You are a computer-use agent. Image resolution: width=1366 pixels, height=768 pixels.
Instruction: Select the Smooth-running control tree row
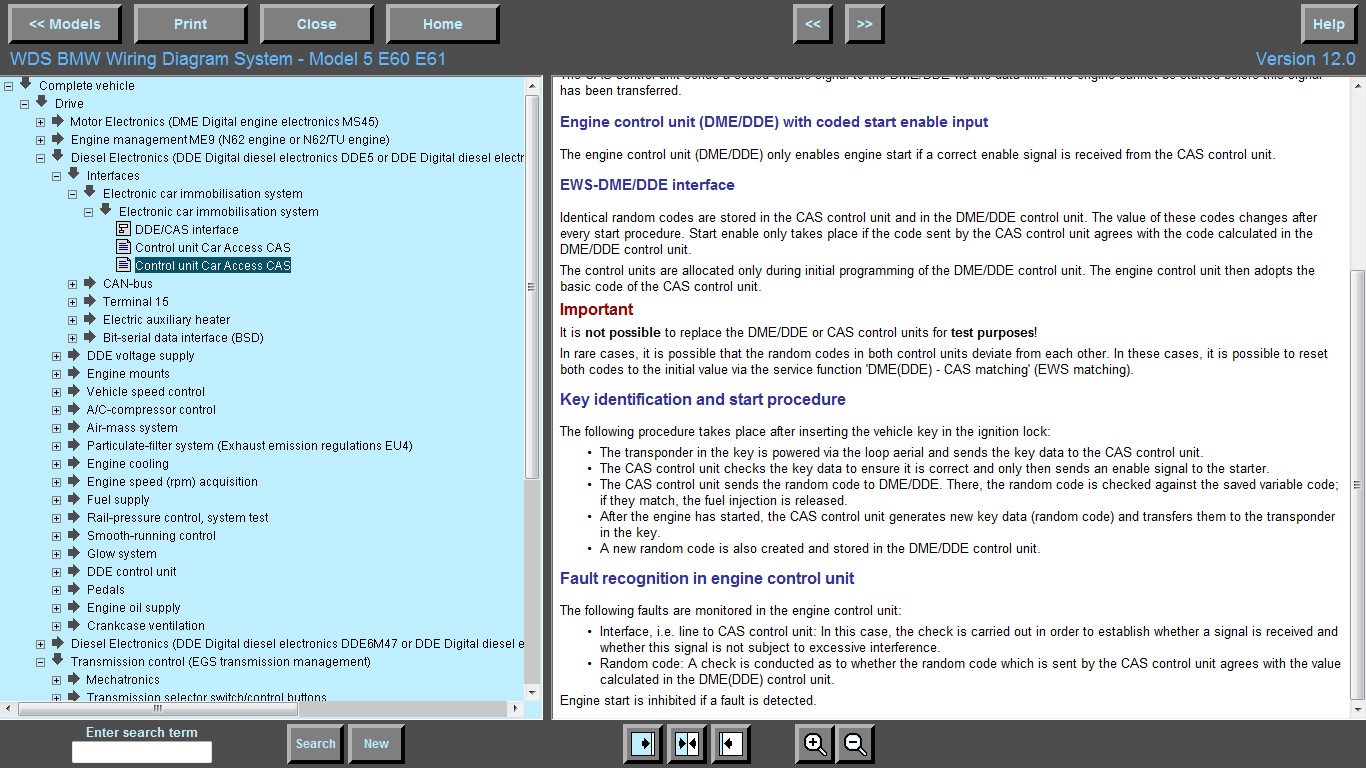(x=151, y=536)
